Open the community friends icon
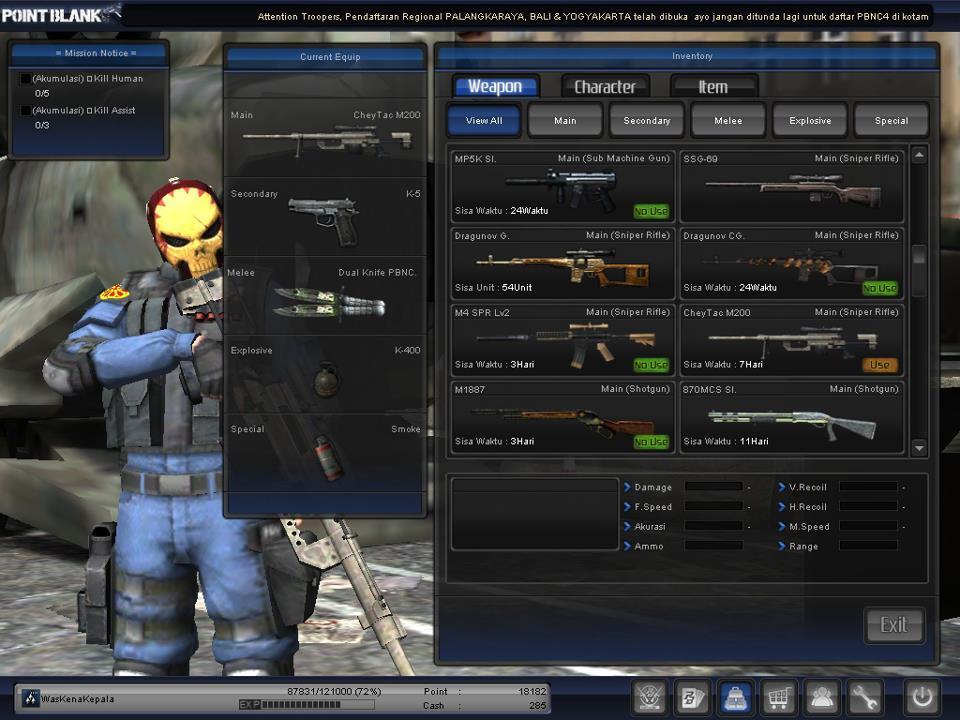This screenshot has width=960, height=720. click(822, 697)
